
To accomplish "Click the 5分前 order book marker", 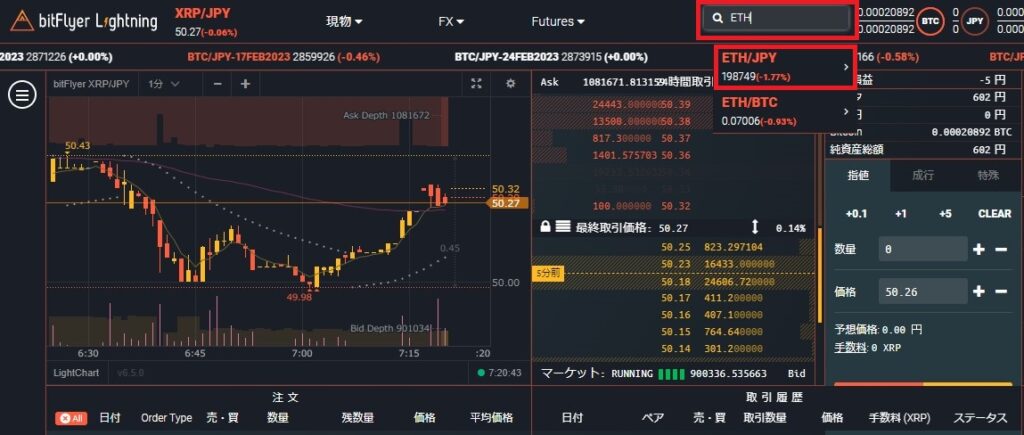I will click(547, 274).
